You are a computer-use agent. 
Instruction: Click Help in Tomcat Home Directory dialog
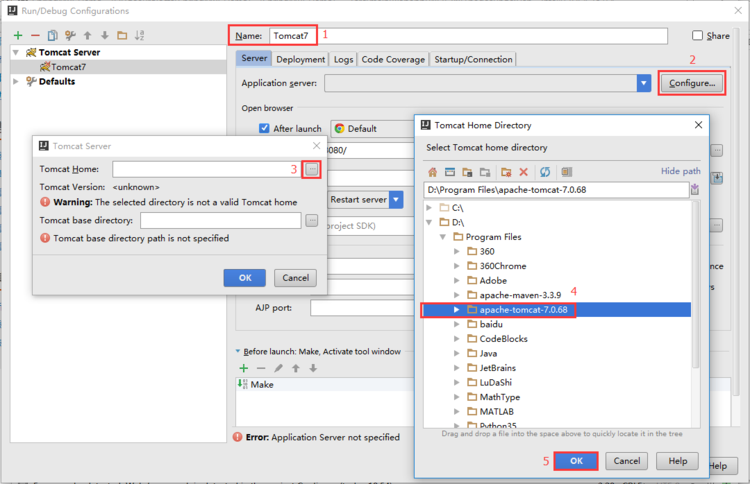[677, 461]
